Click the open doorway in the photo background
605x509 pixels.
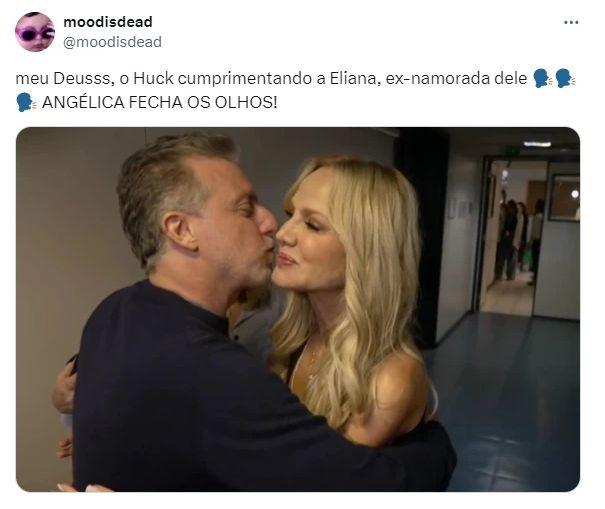511,235
